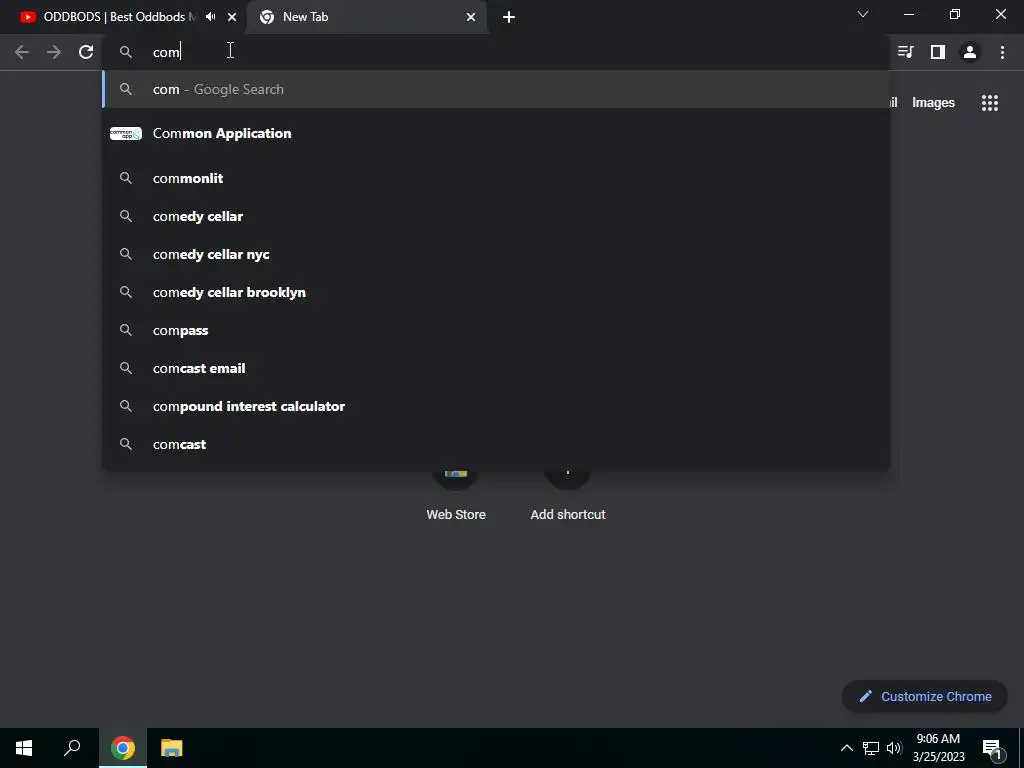The image size is (1024, 768).
Task: Open the volume tray icon
Action: (x=894, y=748)
